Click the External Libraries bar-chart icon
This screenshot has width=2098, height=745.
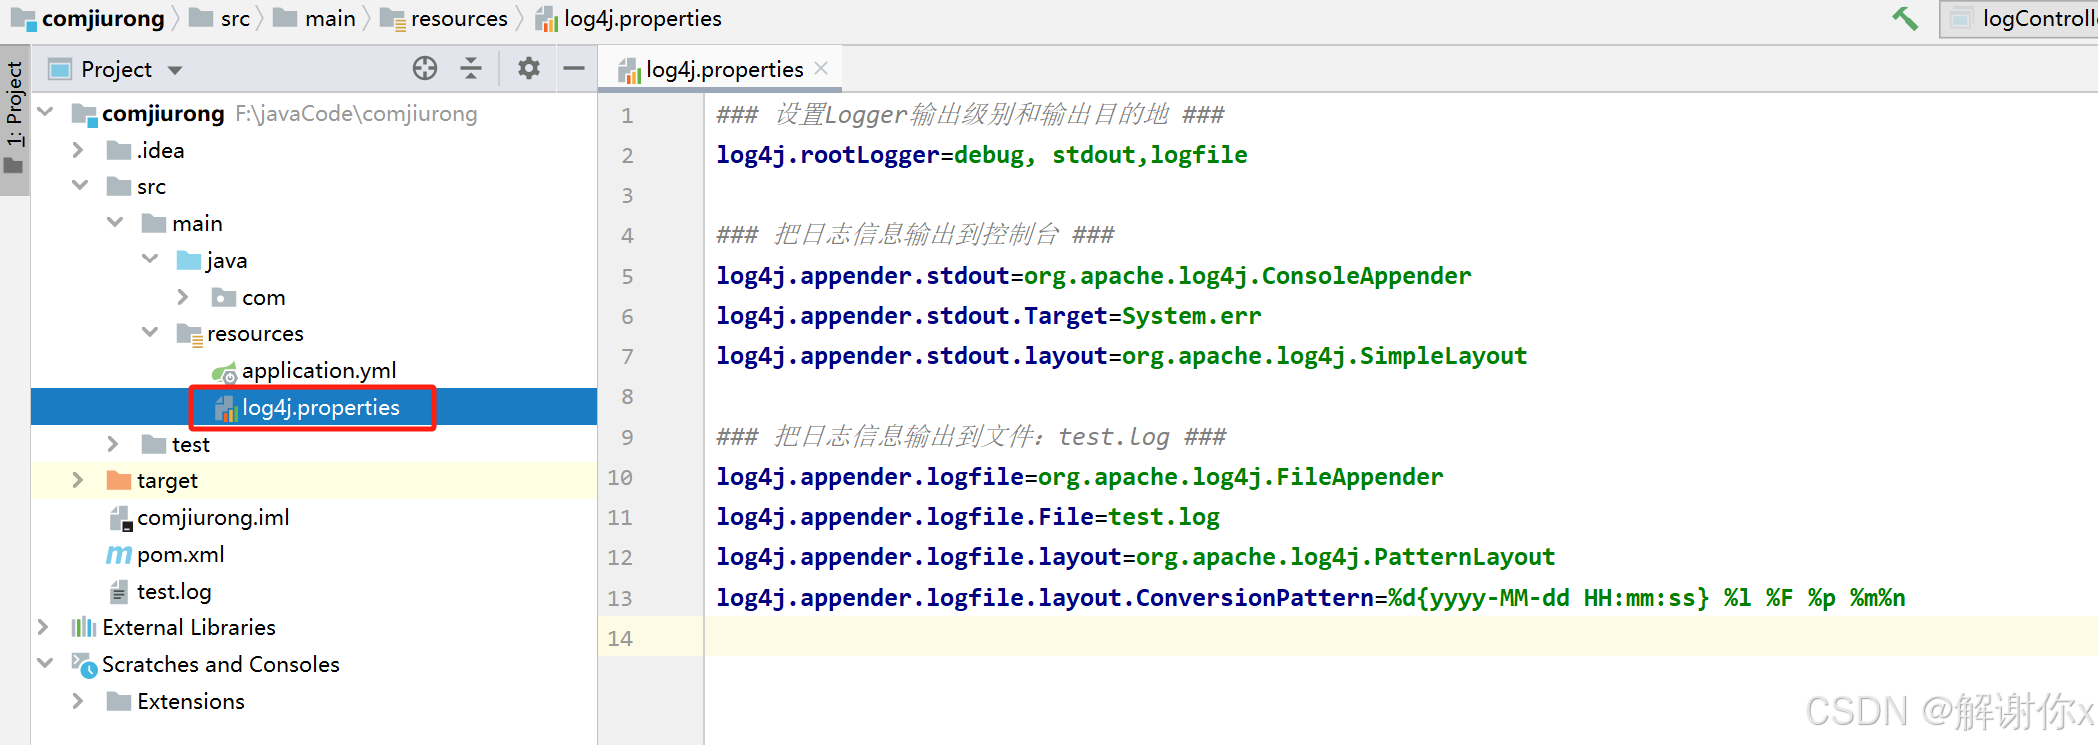pyautogui.click(x=84, y=627)
